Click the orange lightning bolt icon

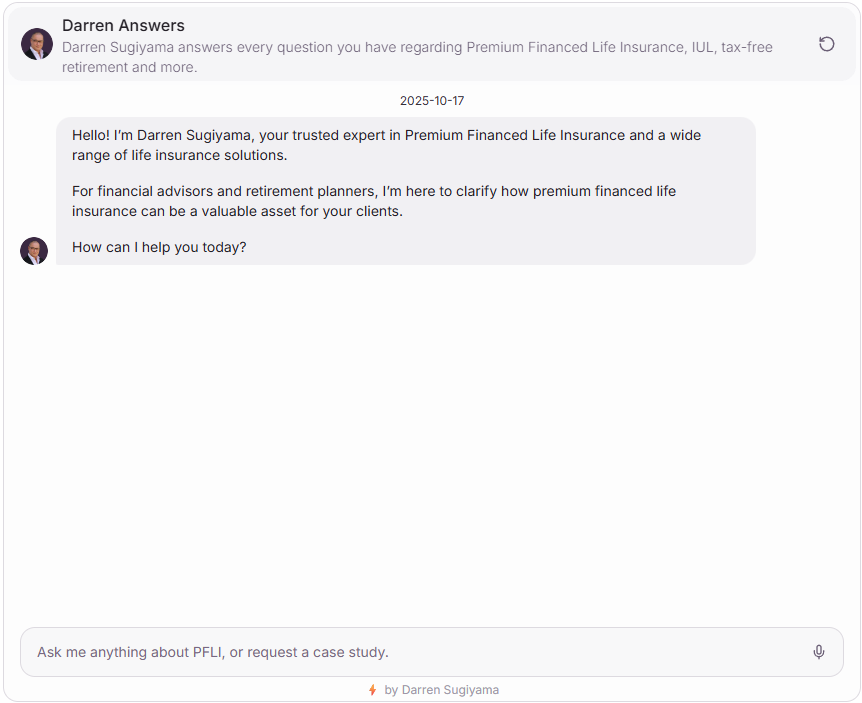pyautogui.click(x=372, y=690)
